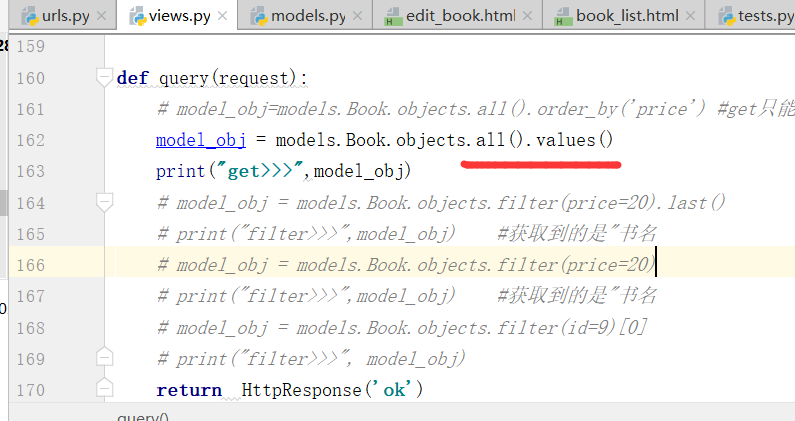Close the views.py tab
Screen dimensions: 795x421
click(222, 16)
